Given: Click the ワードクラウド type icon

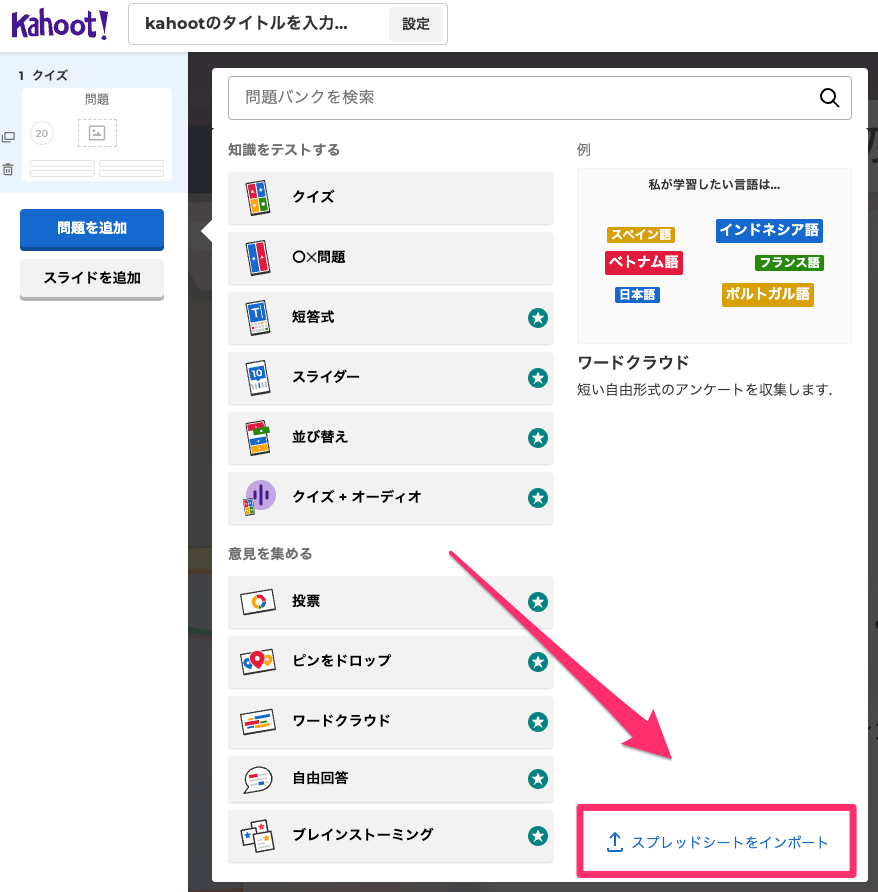Looking at the screenshot, I should click(x=258, y=722).
